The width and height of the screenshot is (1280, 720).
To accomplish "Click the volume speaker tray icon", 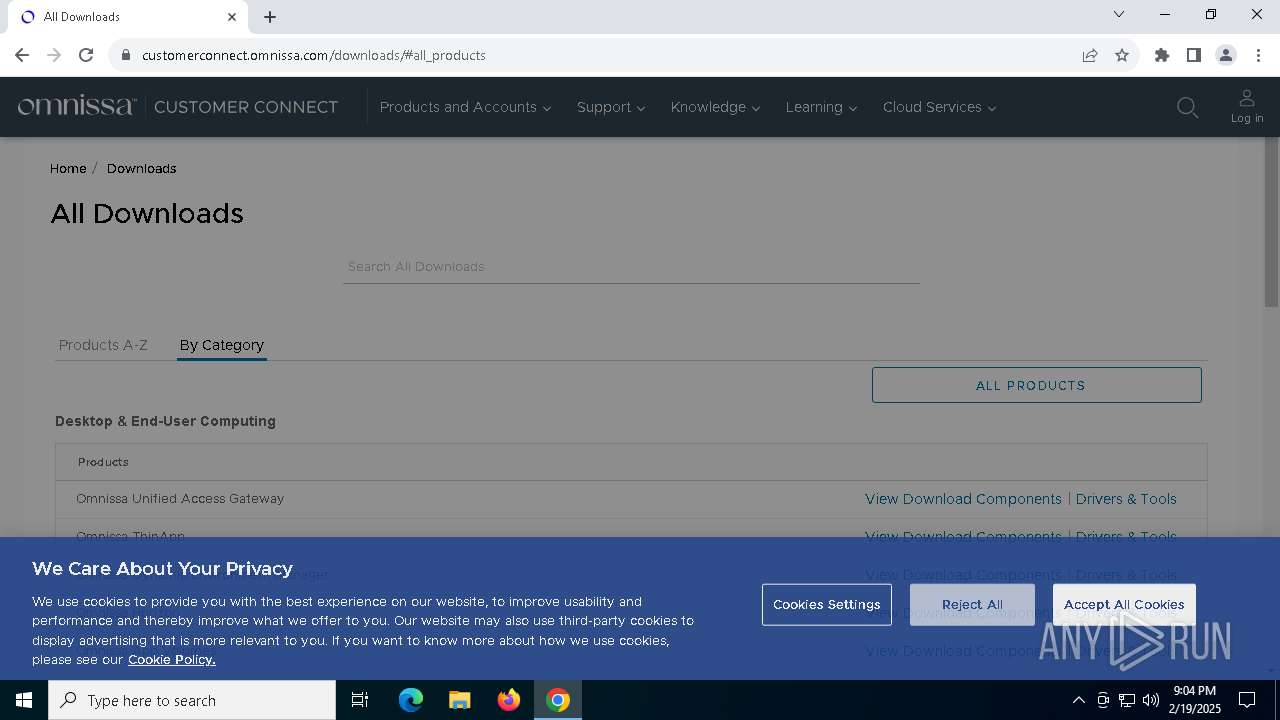I will [x=1151, y=700].
